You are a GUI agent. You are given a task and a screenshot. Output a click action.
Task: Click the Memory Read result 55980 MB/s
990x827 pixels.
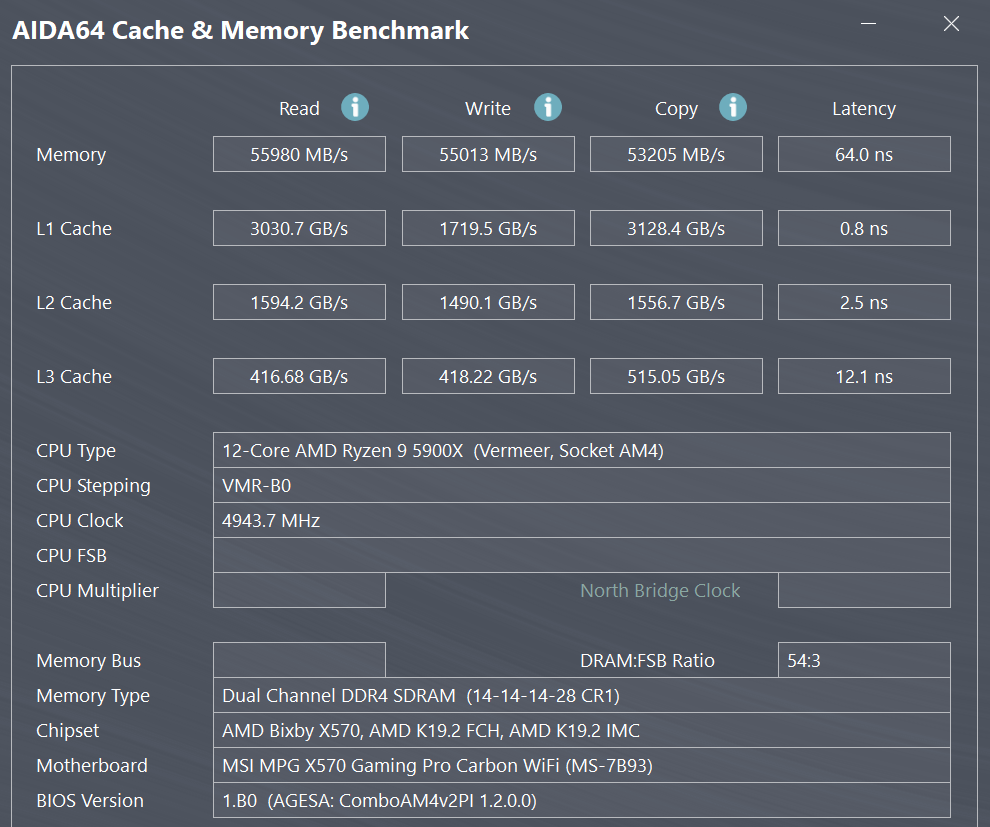(299, 155)
